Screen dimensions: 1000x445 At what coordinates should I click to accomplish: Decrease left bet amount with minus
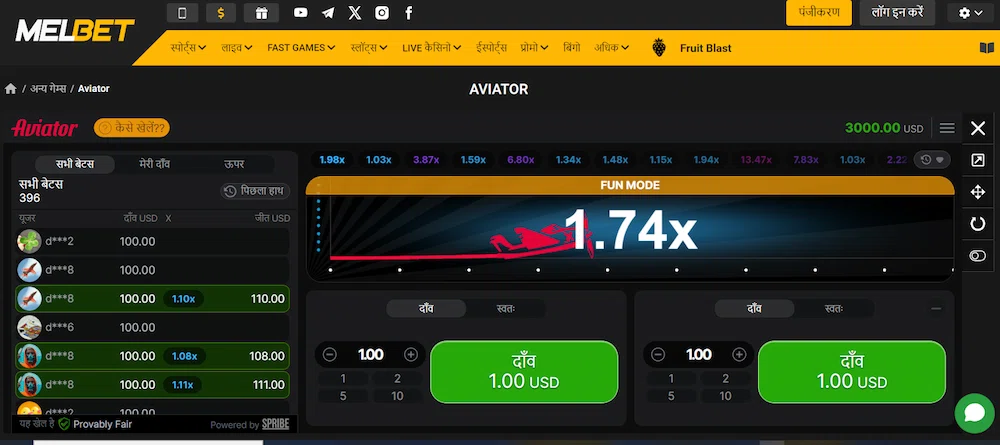click(x=330, y=354)
